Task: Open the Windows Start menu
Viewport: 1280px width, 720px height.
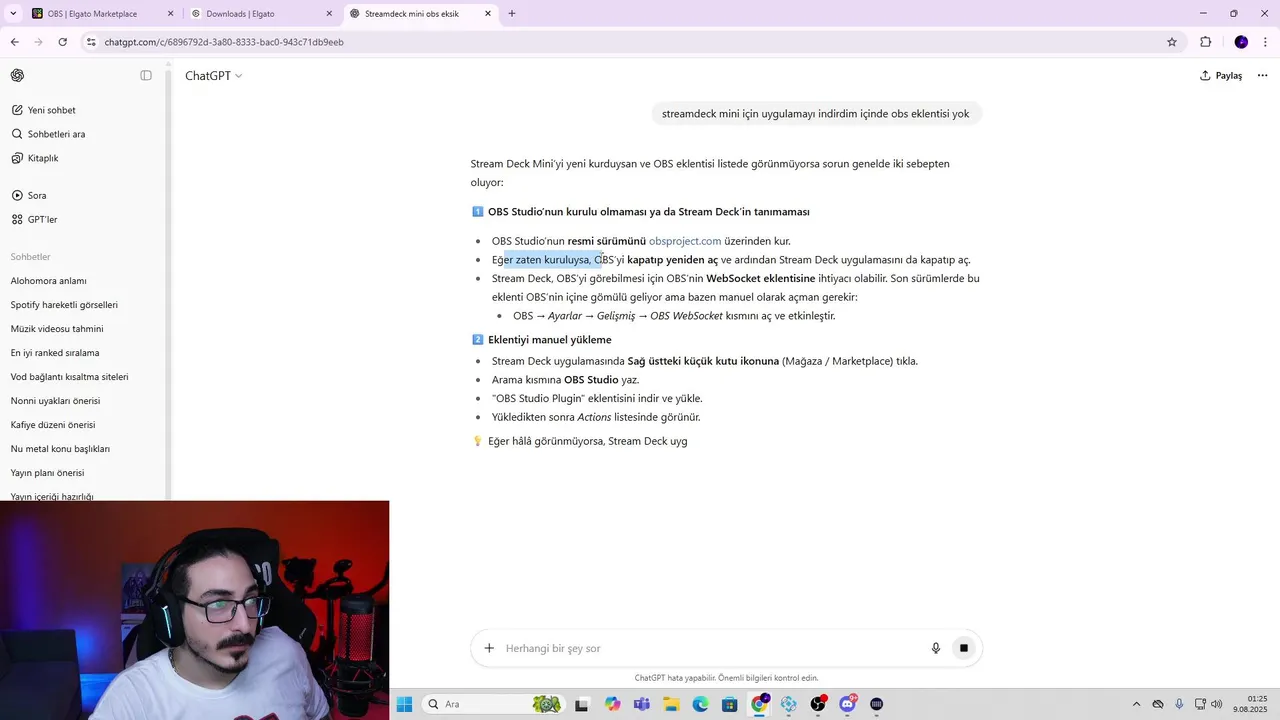Action: [404, 704]
